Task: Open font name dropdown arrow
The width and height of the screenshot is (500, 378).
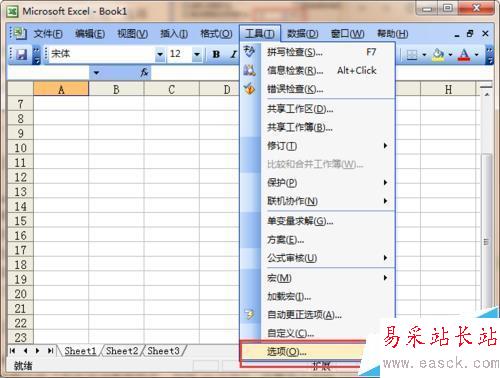Action: pyautogui.click(x=160, y=54)
